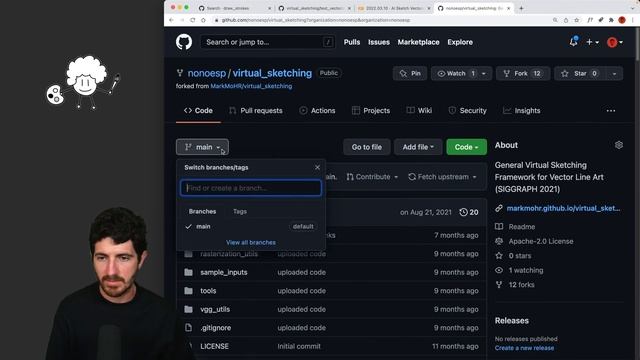Open the Add file dropdown
The height and width of the screenshot is (360, 640).
click(x=418, y=147)
